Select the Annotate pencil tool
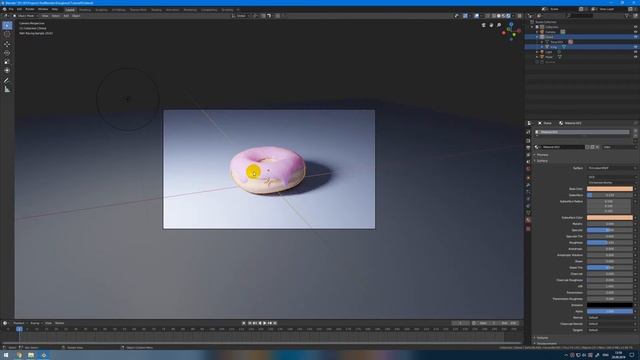 pyautogui.click(x=7, y=80)
